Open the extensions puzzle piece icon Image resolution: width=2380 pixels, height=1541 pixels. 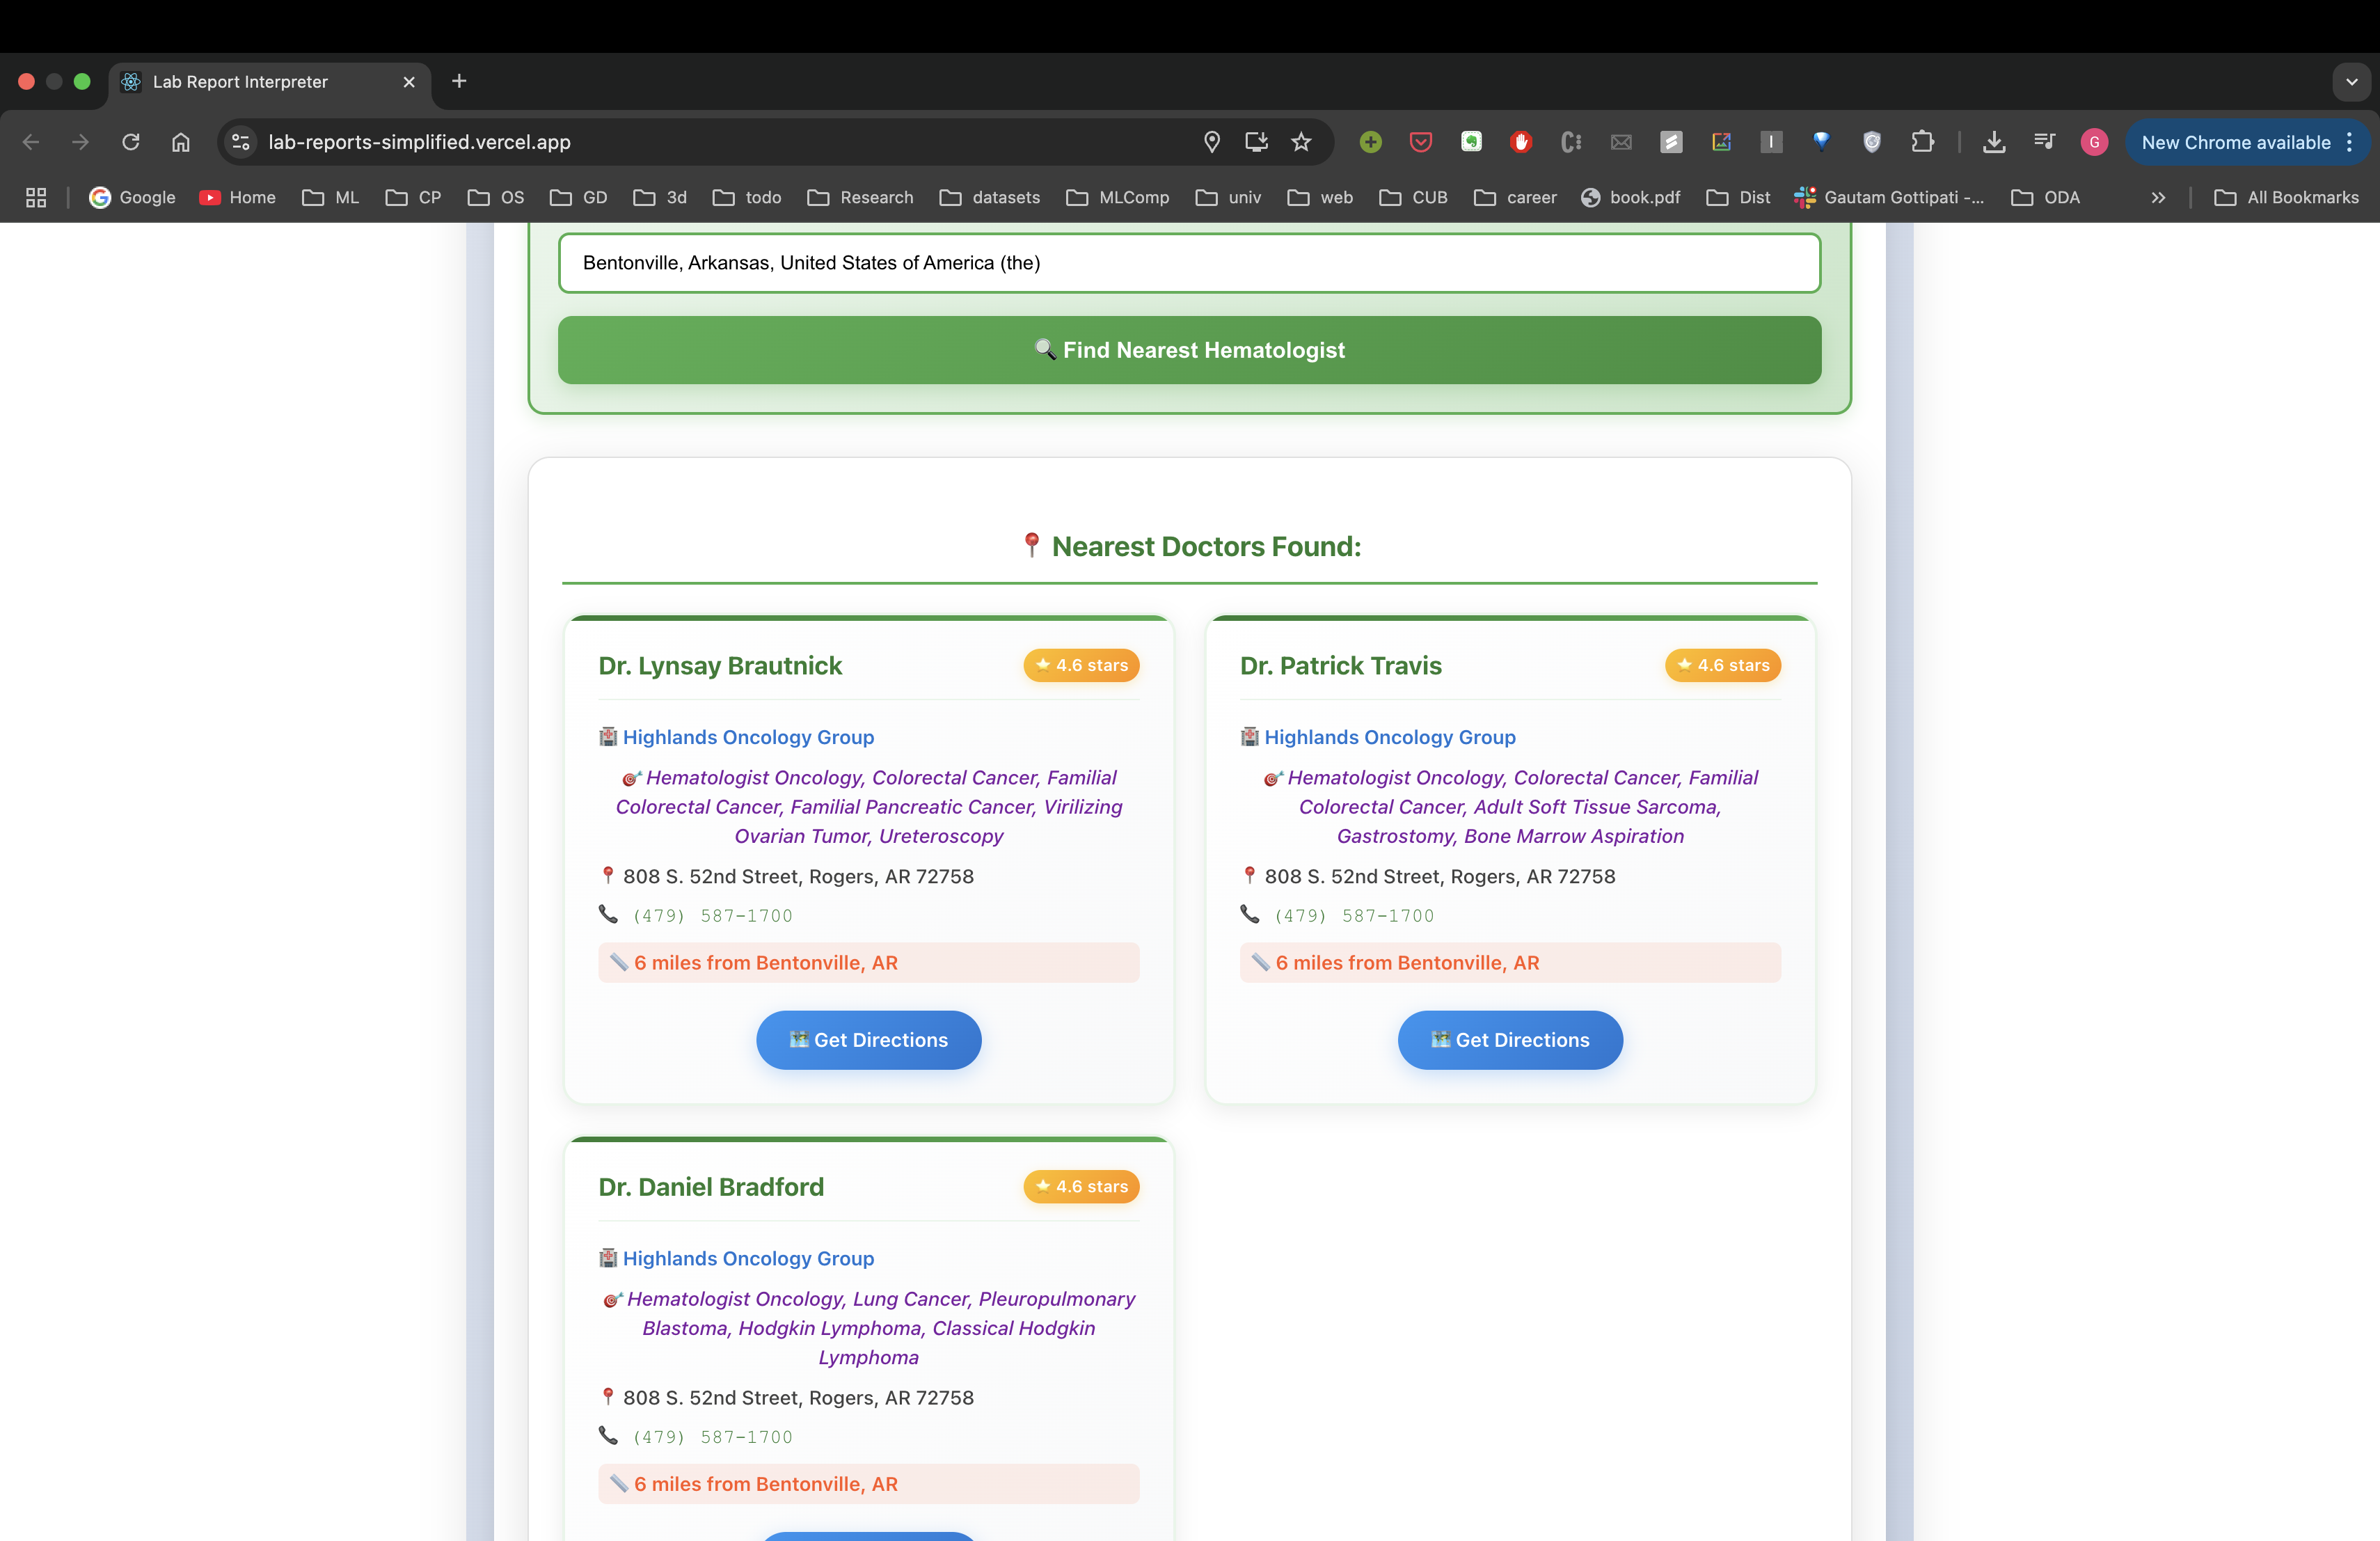pyautogui.click(x=1922, y=142)
